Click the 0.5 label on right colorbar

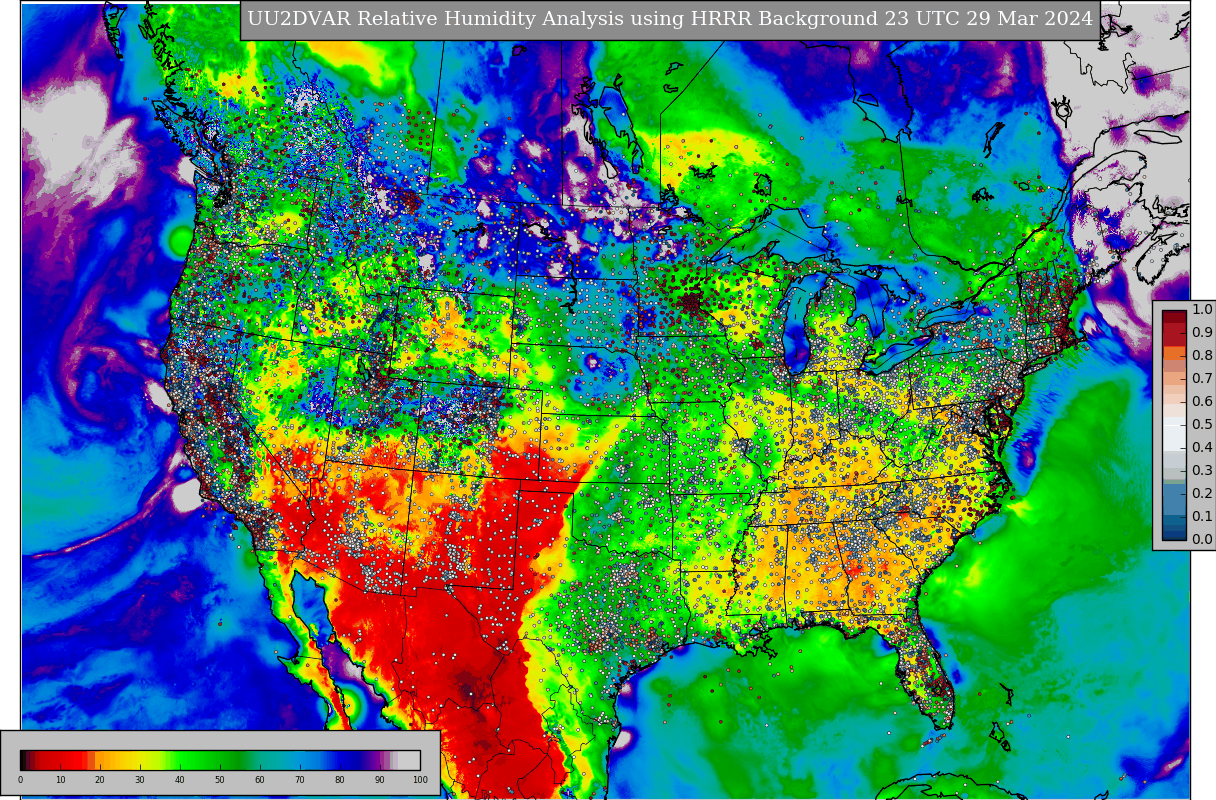pyautogui.click(x=1202, y=424)
